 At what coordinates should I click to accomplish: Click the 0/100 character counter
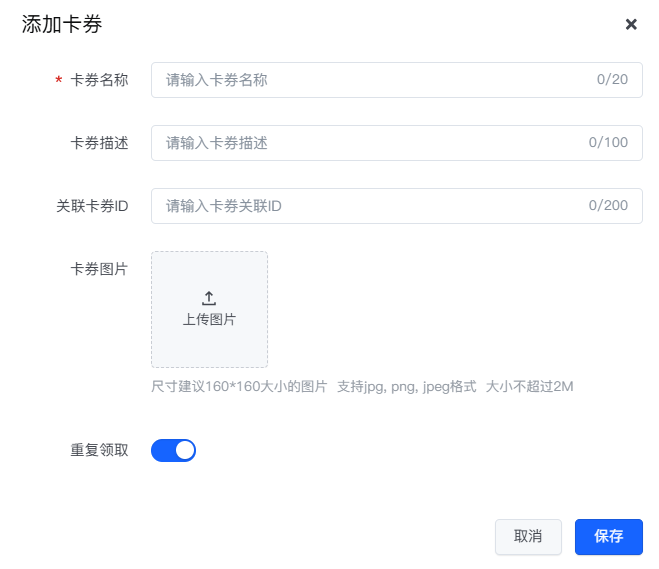pyautogui.click(x=608, y=143)
